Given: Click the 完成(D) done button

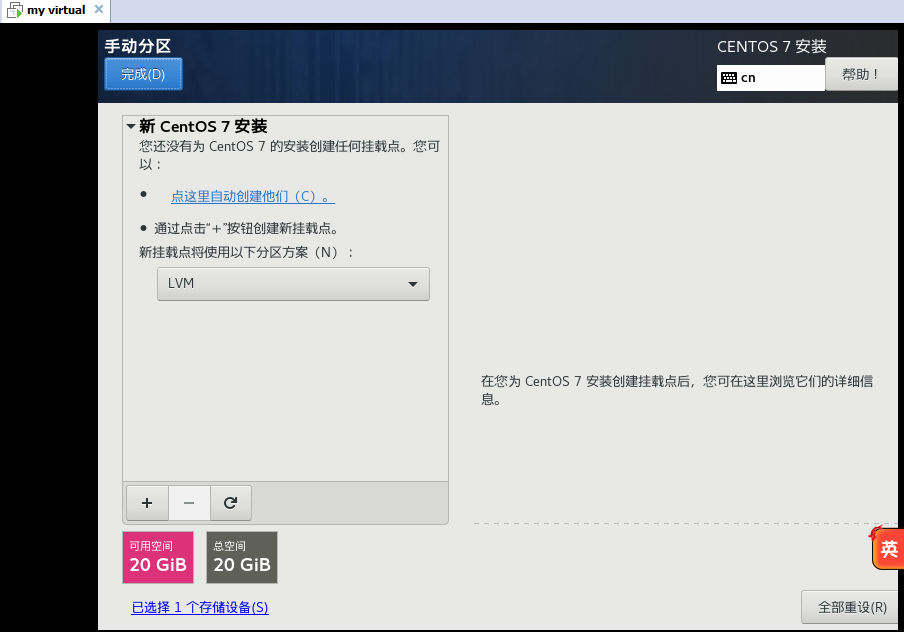Looking at the screenshot, I should 143,74.
